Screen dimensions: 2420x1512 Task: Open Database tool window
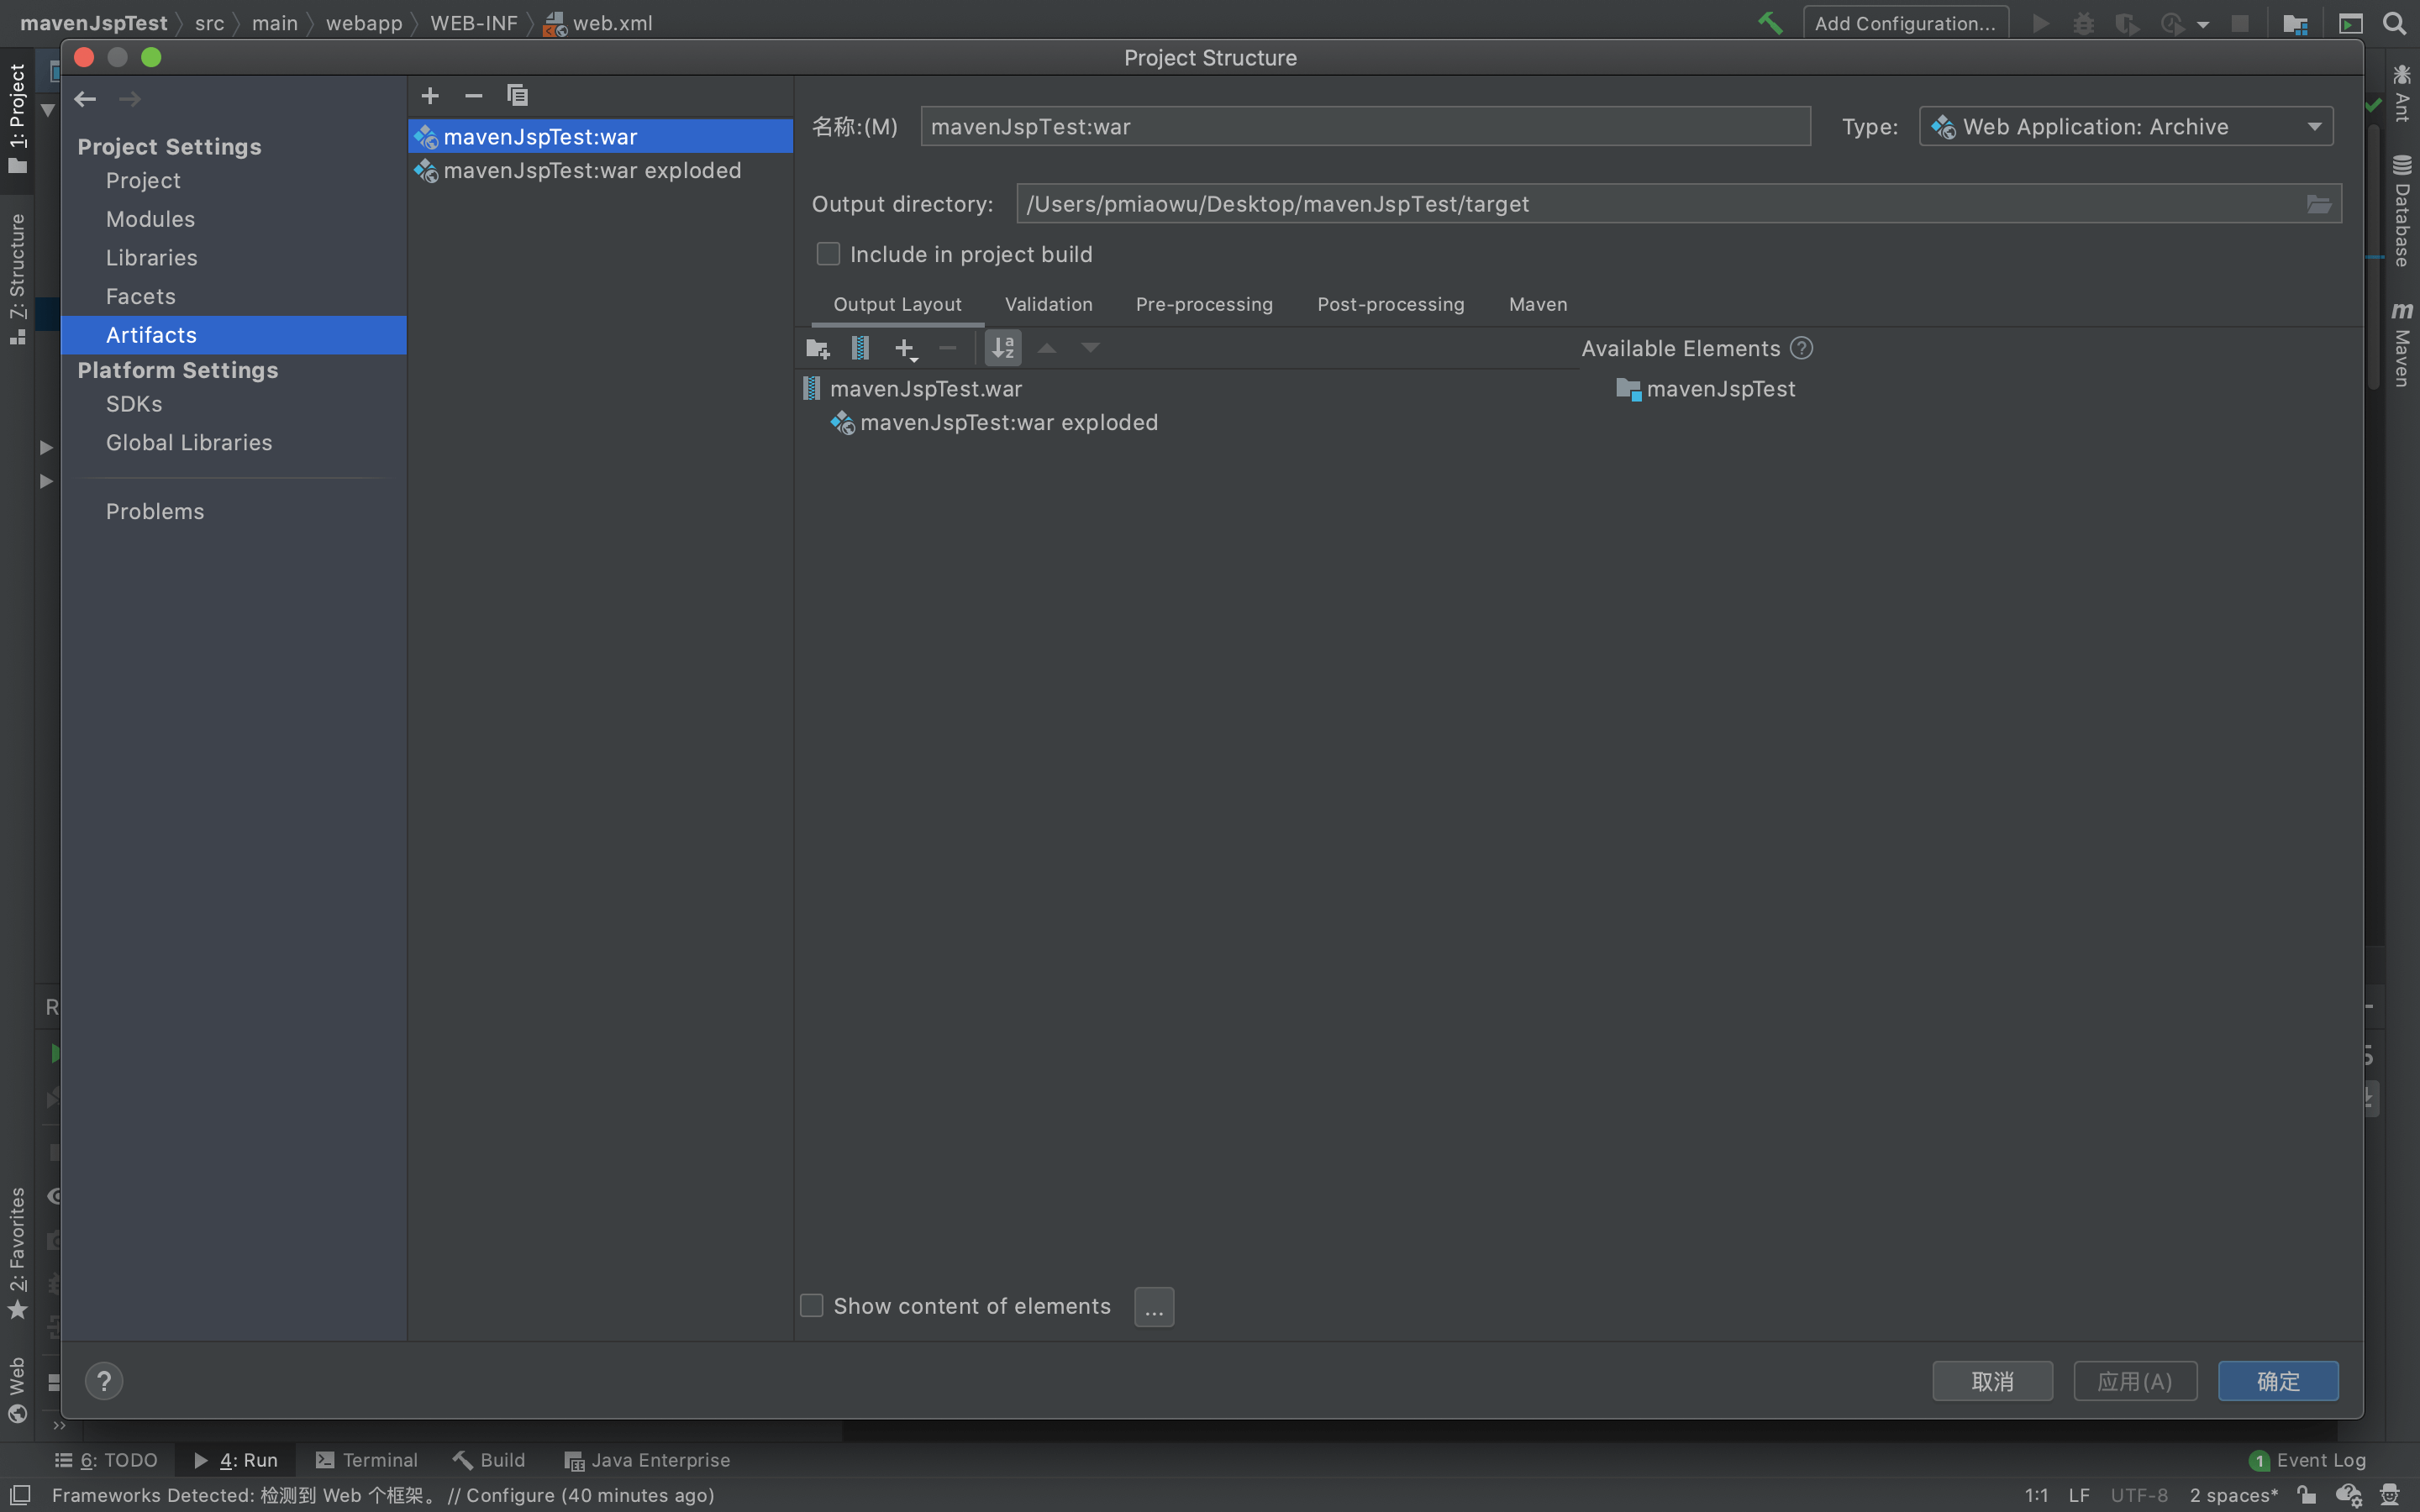click(2402, 211)
